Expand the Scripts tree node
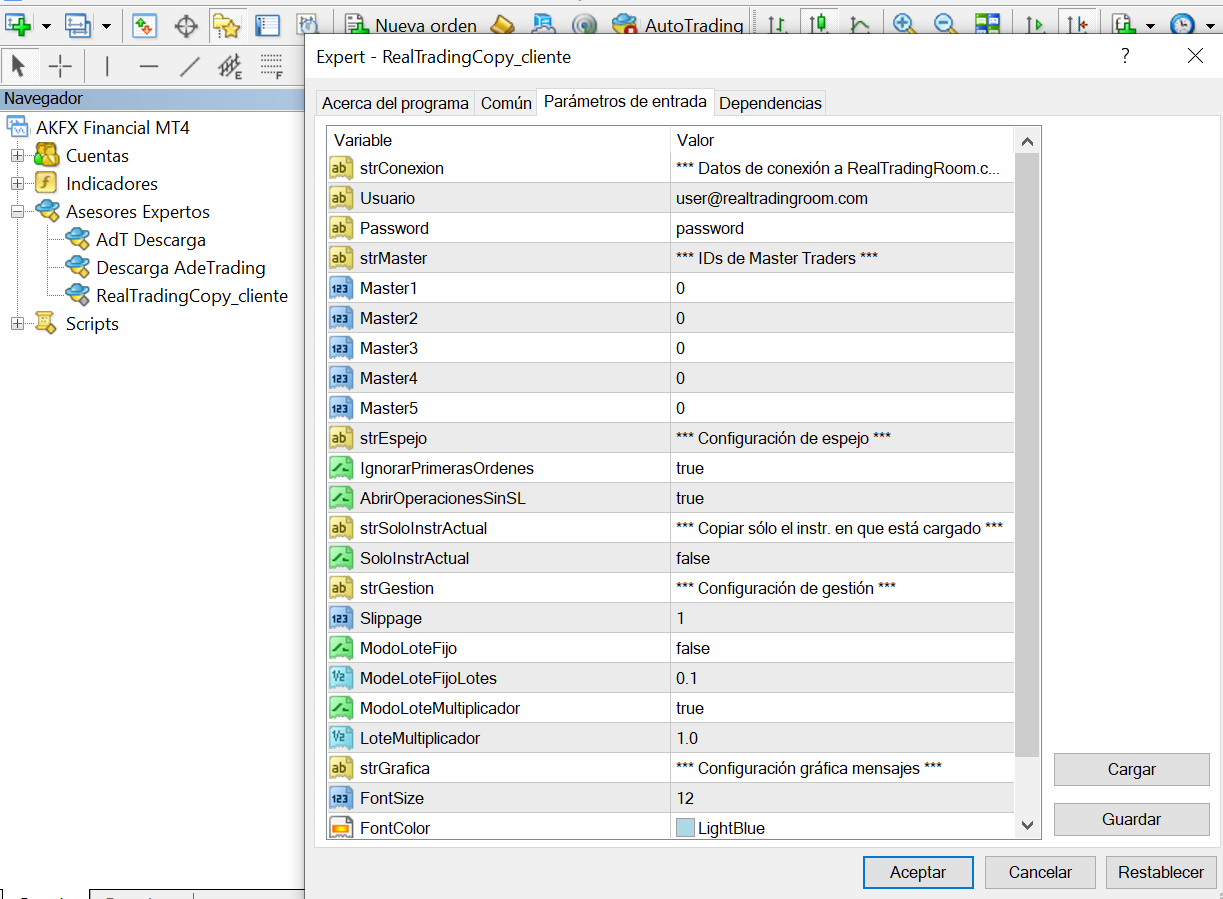This screenshot has width=1223, height=899. click(x=17, y=324)
